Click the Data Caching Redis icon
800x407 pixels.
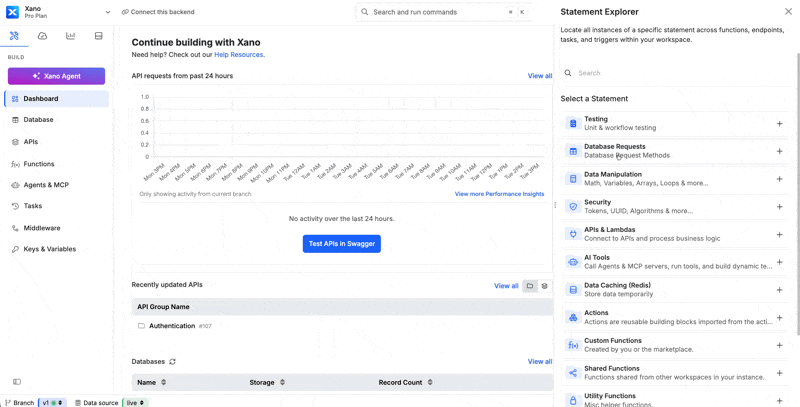click(573, 290)
